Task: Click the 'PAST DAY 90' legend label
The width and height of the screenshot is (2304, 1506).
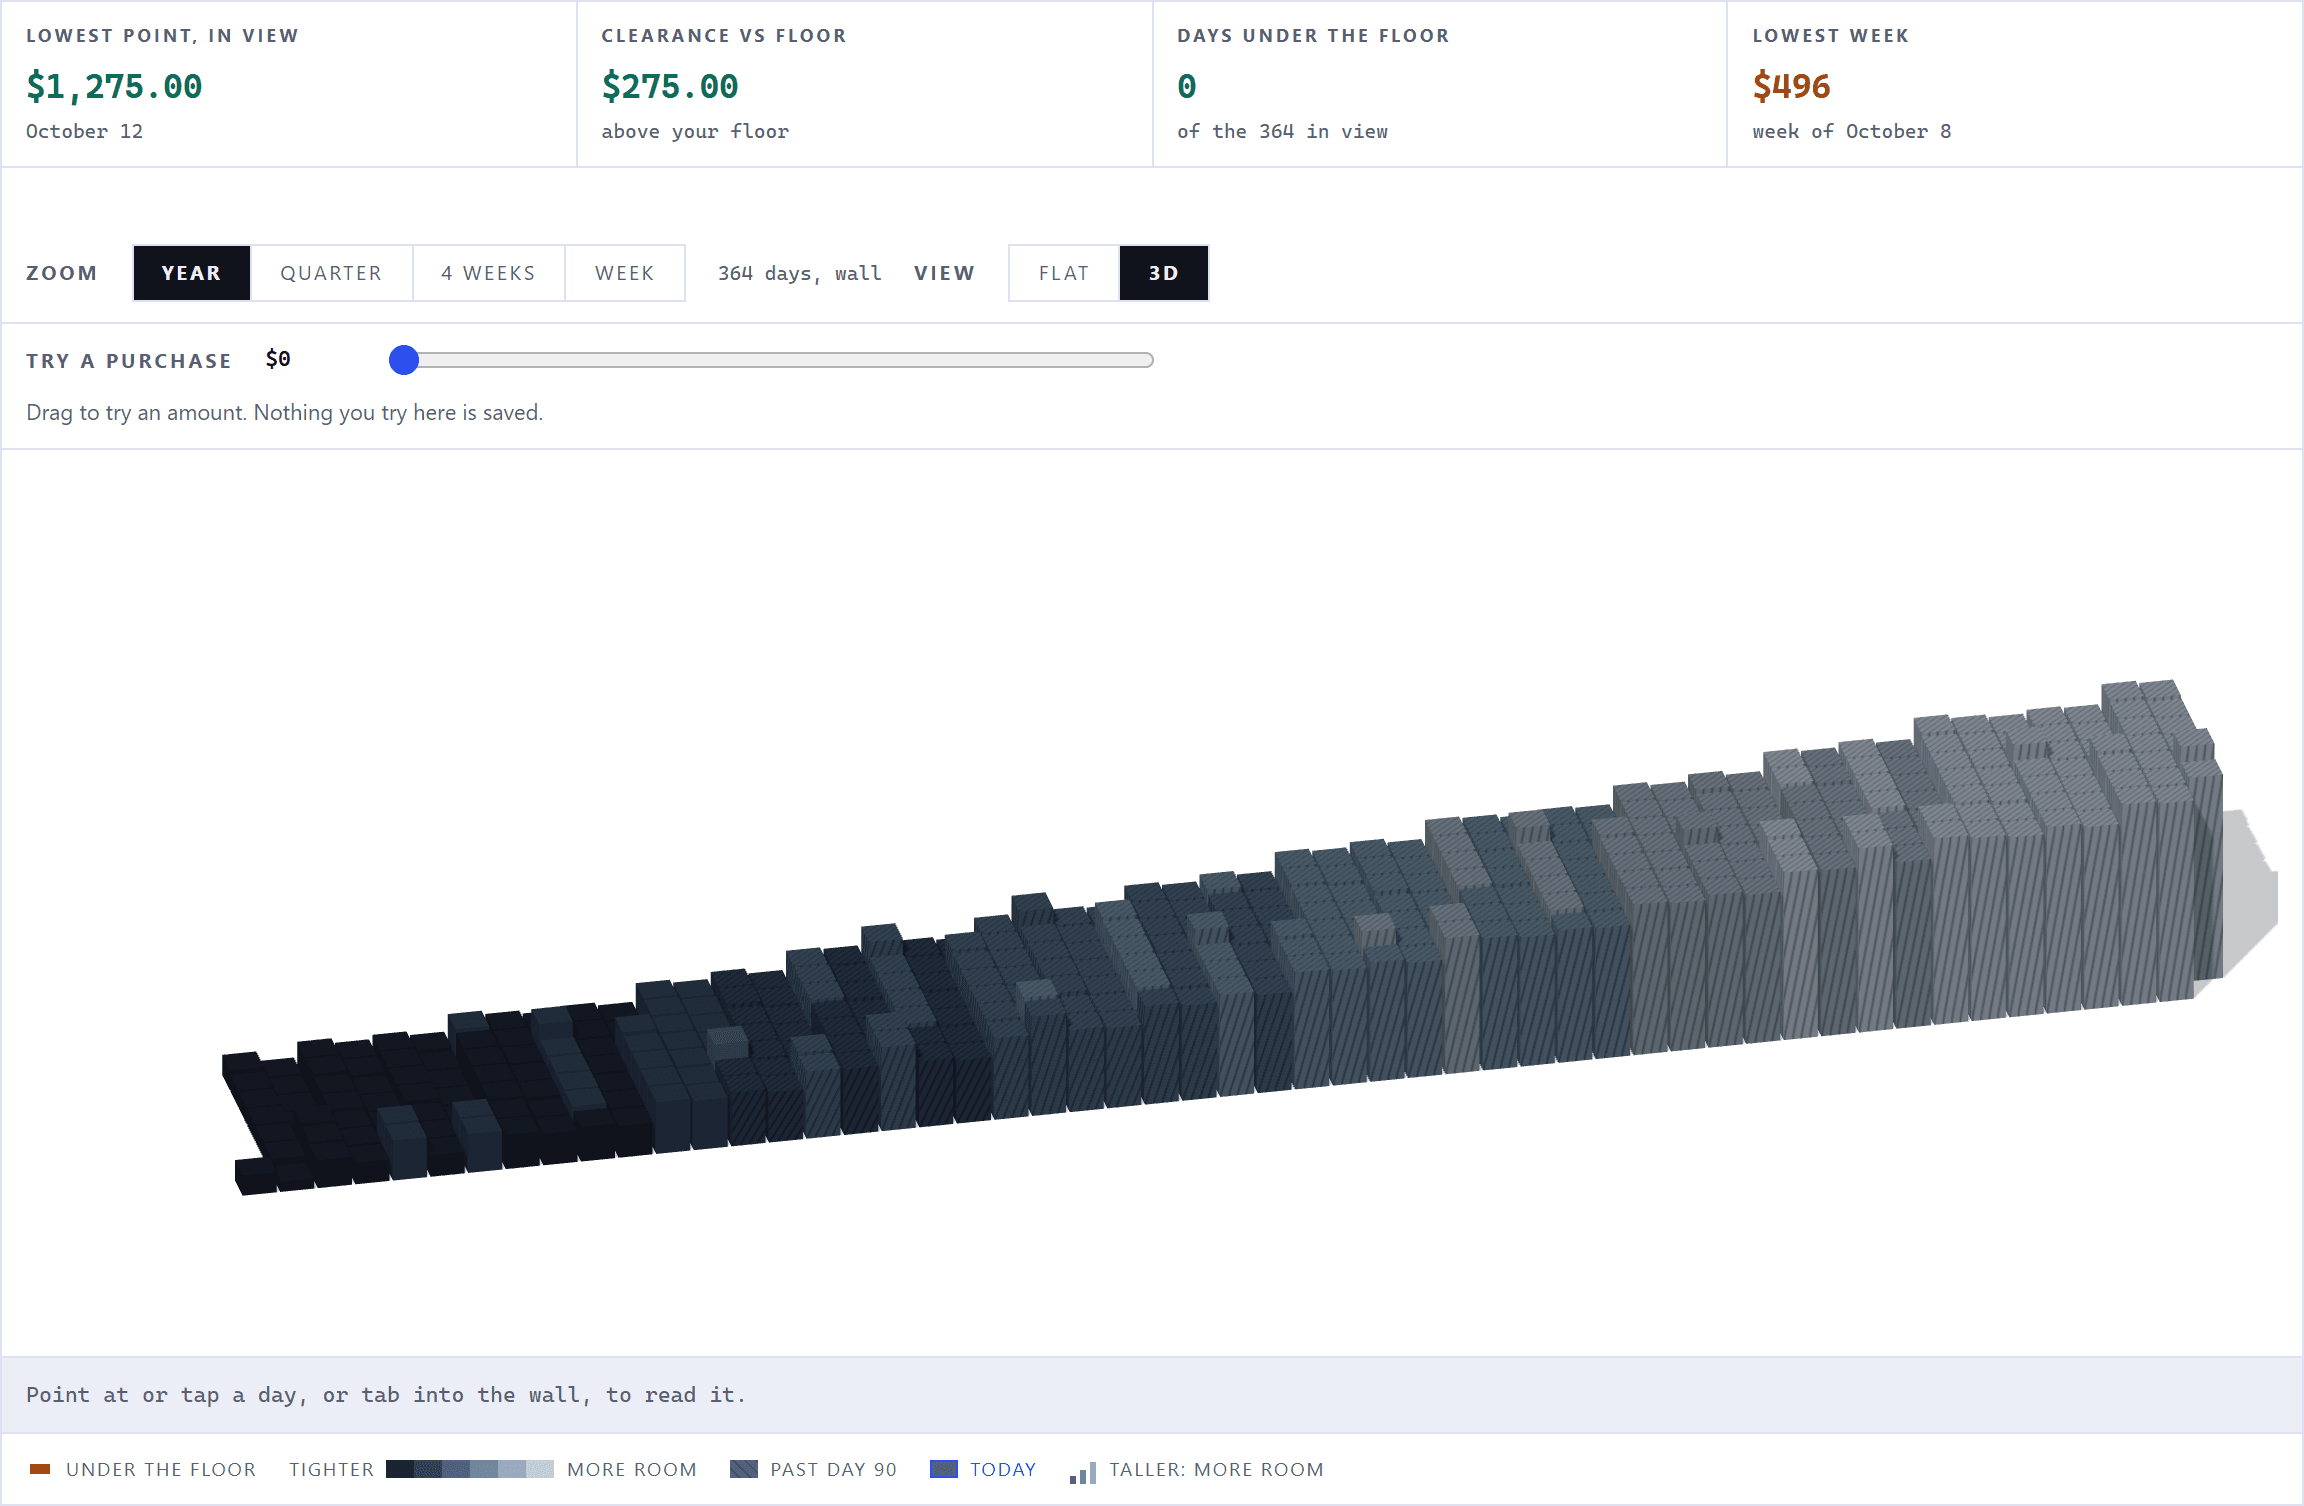Action: click(833, 1469)
